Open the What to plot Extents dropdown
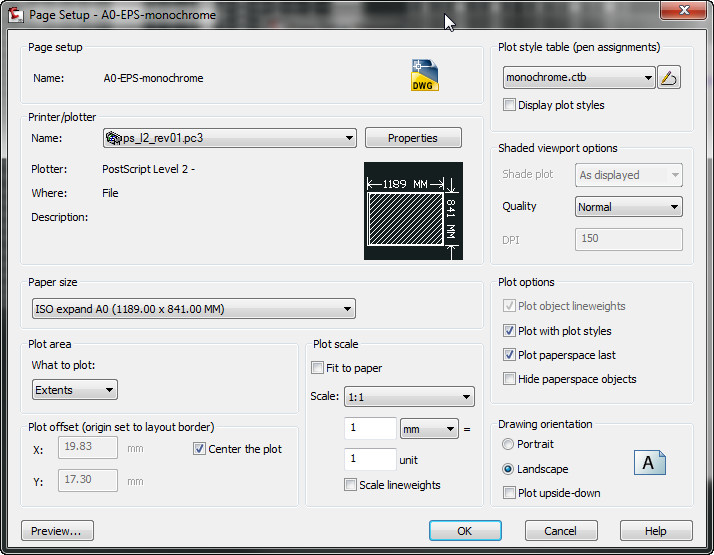Viewport: 714px width, 555px height. [75, 390]
